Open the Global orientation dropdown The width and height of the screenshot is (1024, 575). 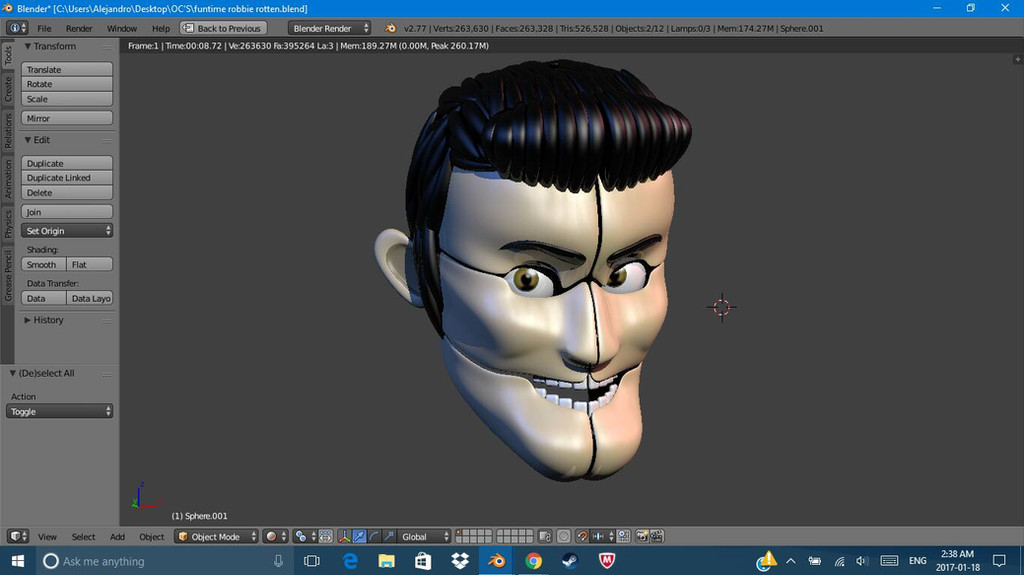pyautogui.click(x=424, y=536)
